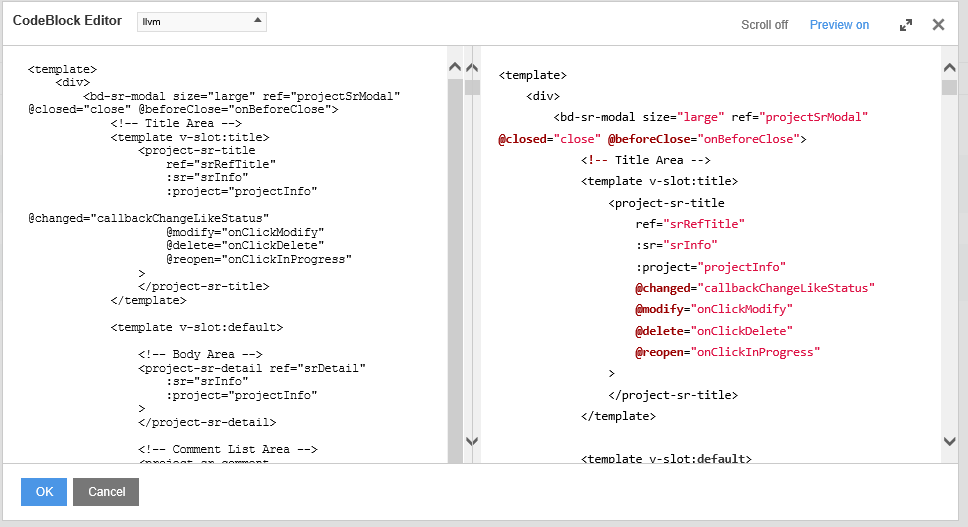The height and width of the screenshot is (527, 968).
Task: Click '@modify="onClickModify"' in the preview pane
Action: pos(714,309)
